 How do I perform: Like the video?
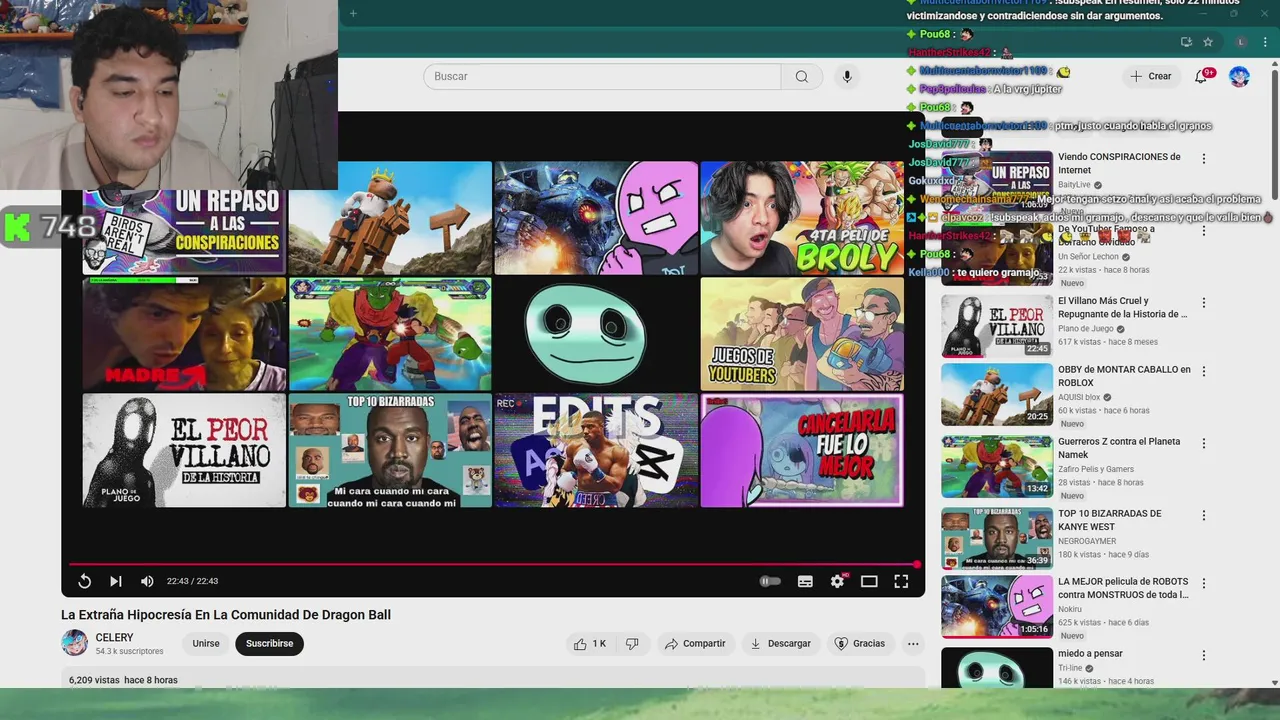pos(590,644)
